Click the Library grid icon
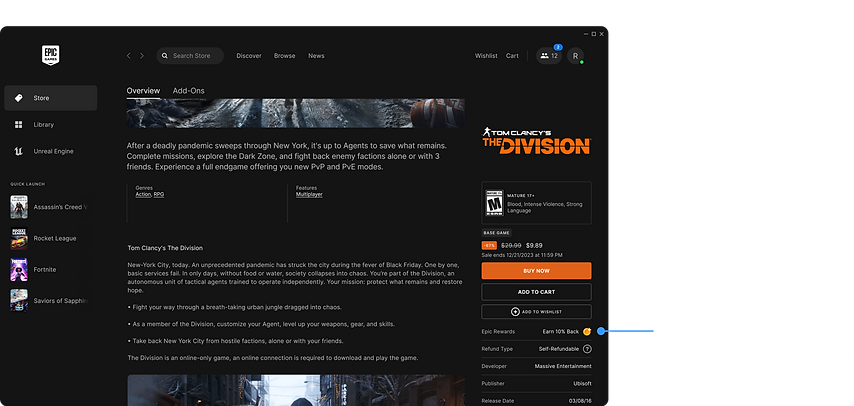 pyautogui.click(x=19, y=125)
